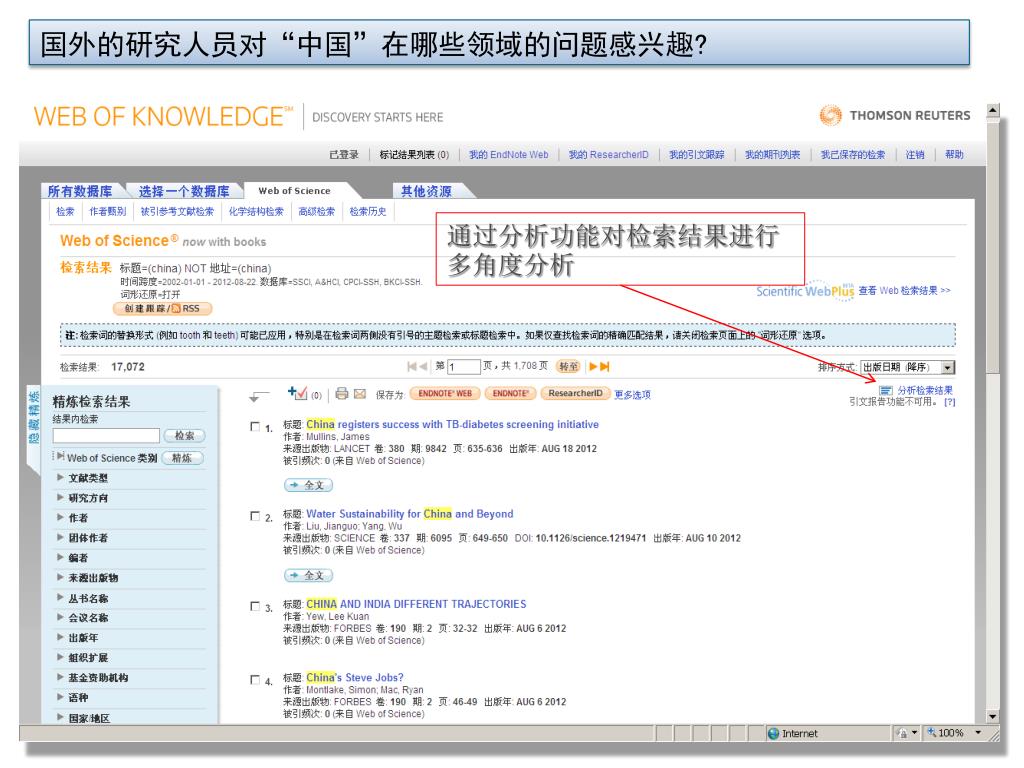Switch to the 所有数据库 tab
This screenshot has width=1024, height=768.
[80, 191]
